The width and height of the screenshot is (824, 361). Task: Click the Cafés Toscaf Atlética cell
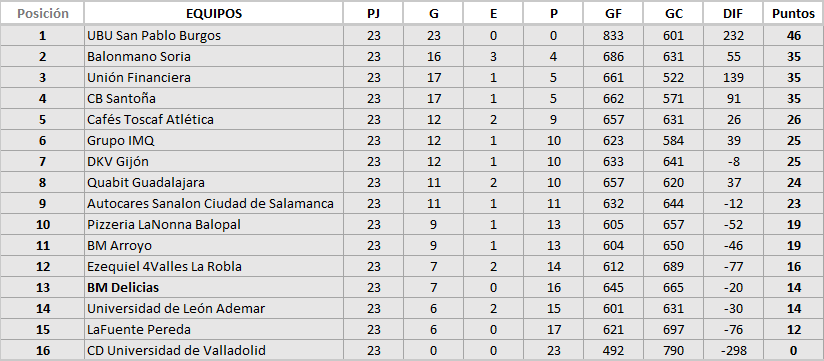click(213, 120)
